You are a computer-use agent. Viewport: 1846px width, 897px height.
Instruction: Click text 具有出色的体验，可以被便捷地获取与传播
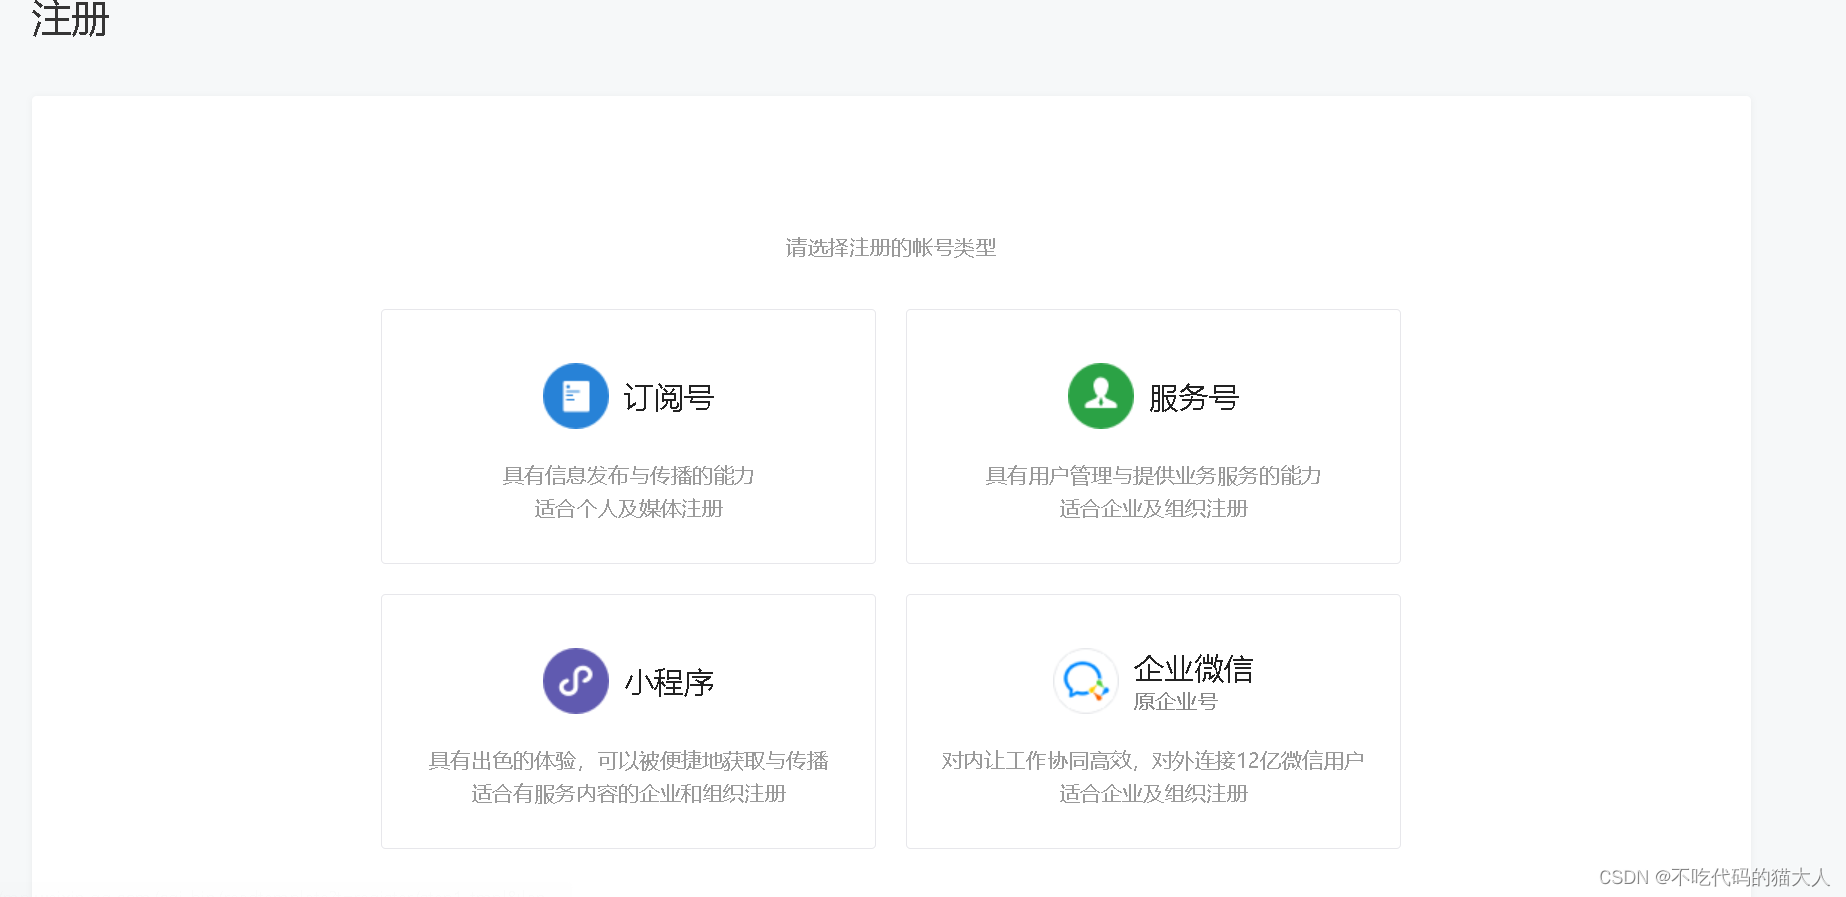tap(628, 761)
